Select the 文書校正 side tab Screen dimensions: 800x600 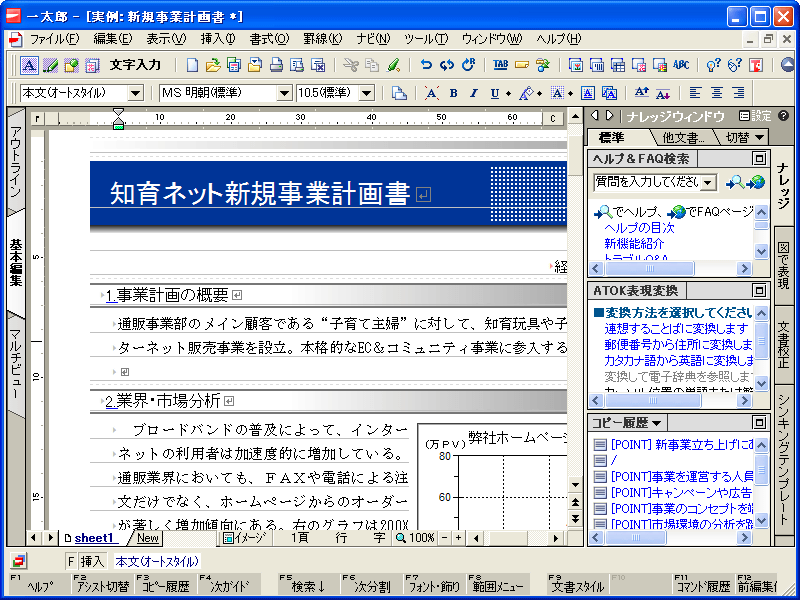784,345
